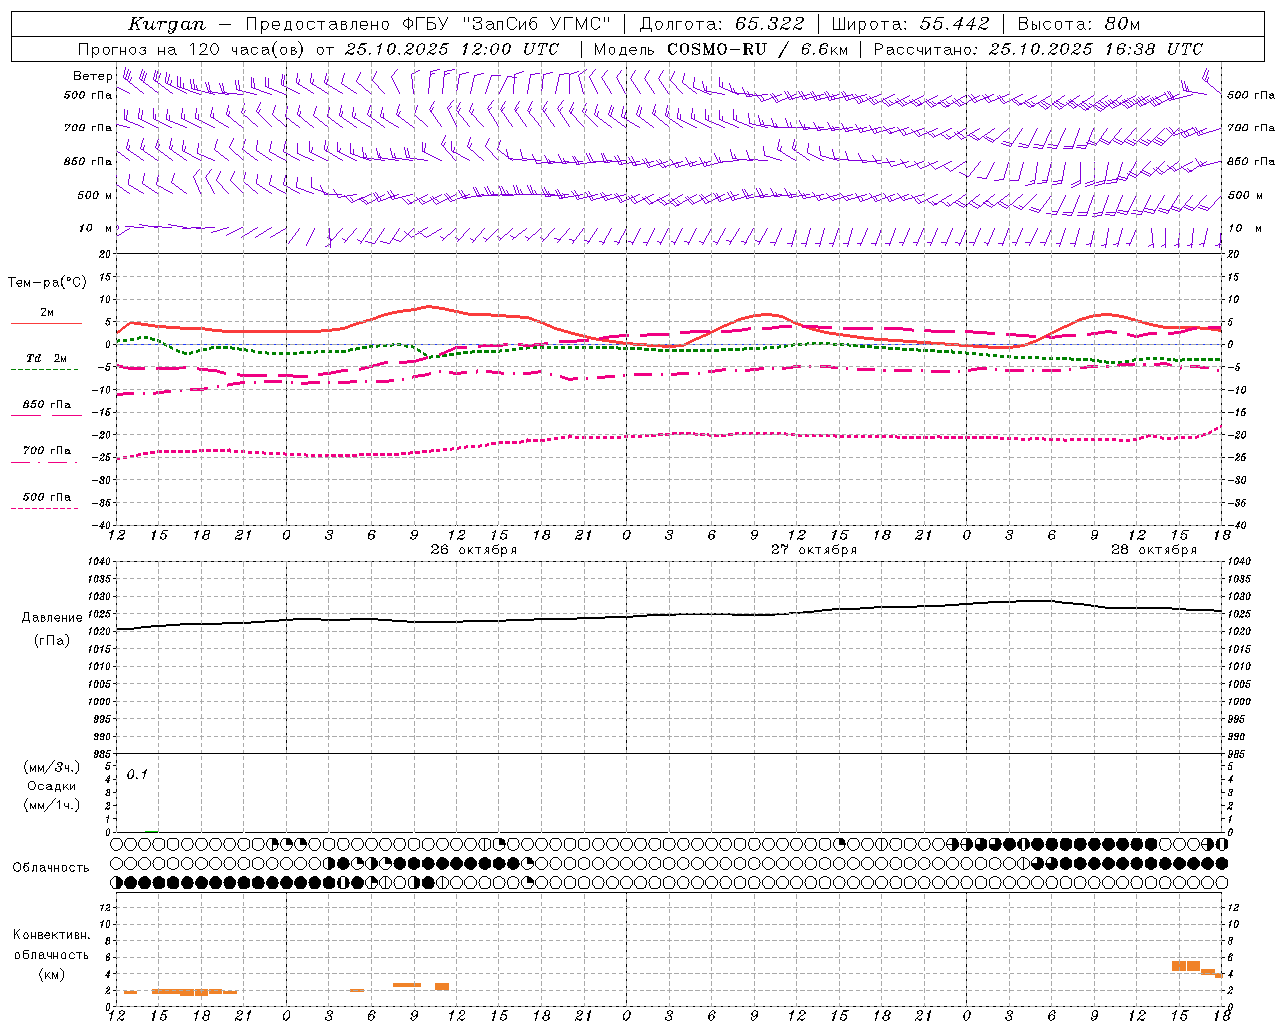Click the '(км)' convective height unit
Image resolution: width=1280 pixels, height=1024 pixels.
tap(51, 973)
